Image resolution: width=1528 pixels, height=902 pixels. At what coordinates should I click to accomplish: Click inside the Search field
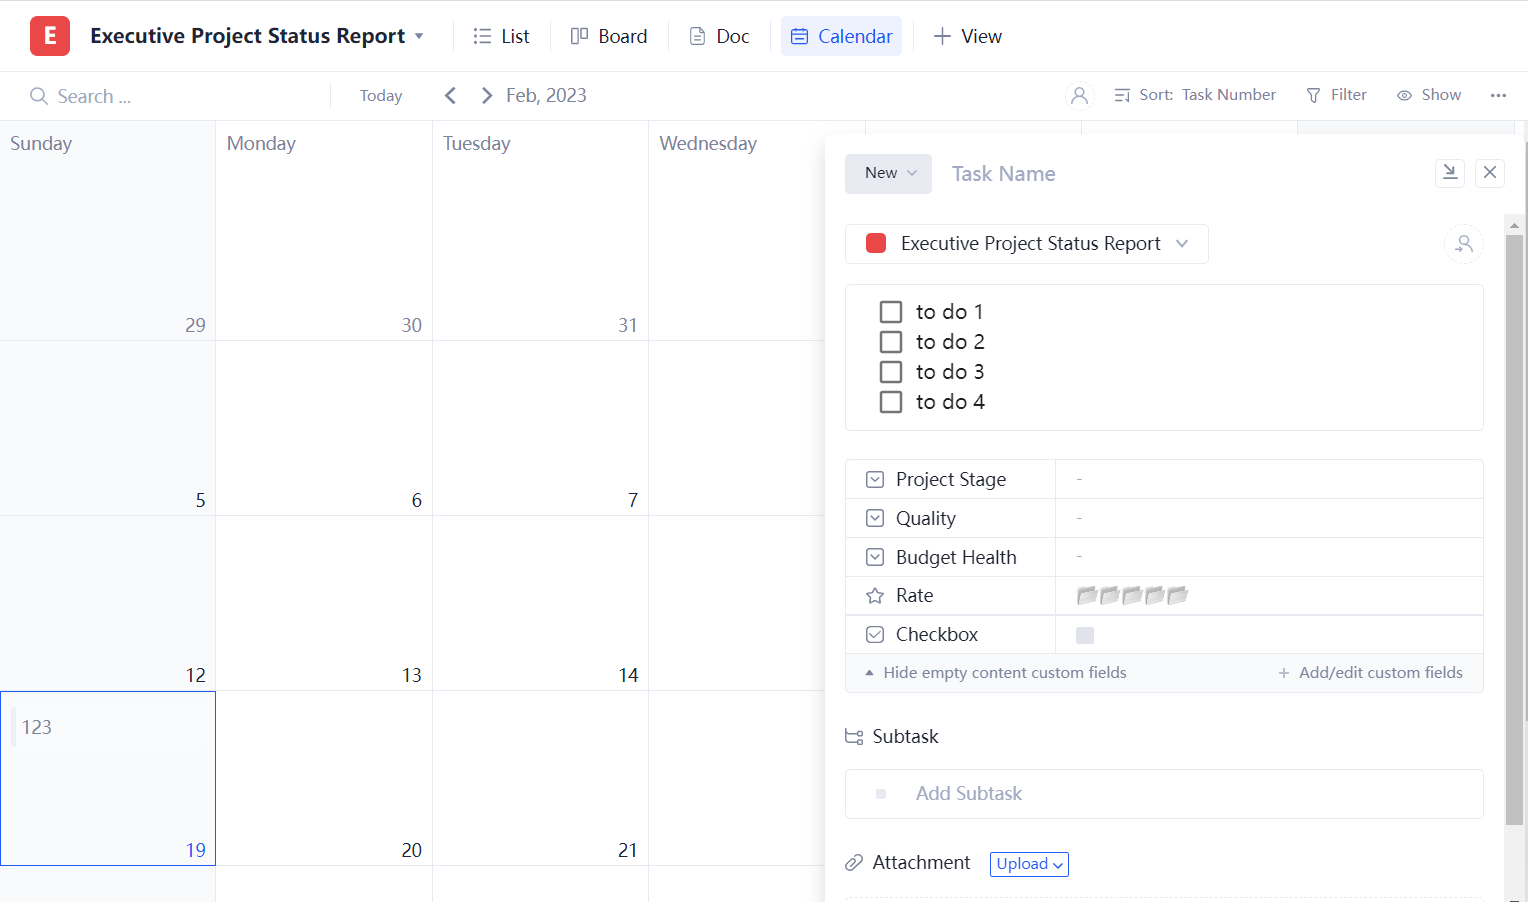coord(120,95)
